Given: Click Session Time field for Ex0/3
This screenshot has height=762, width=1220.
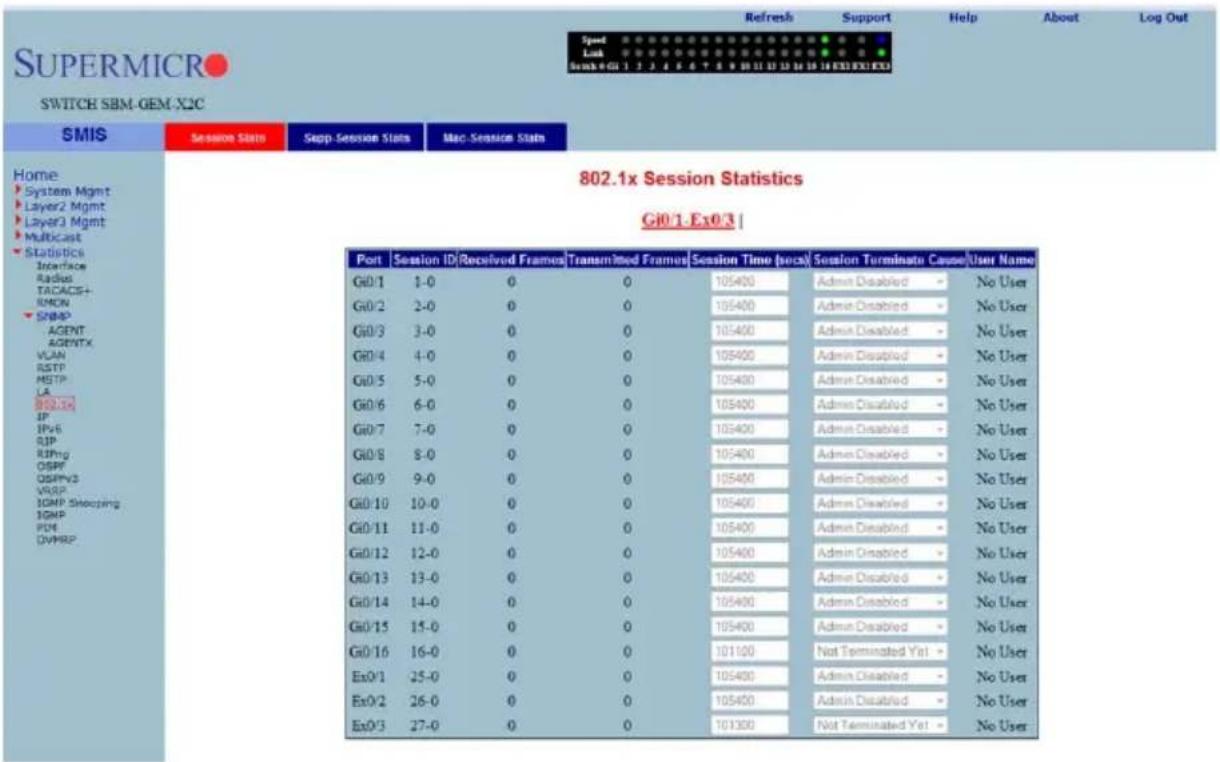Looking at the screenshot, I should tap(751, 726).
